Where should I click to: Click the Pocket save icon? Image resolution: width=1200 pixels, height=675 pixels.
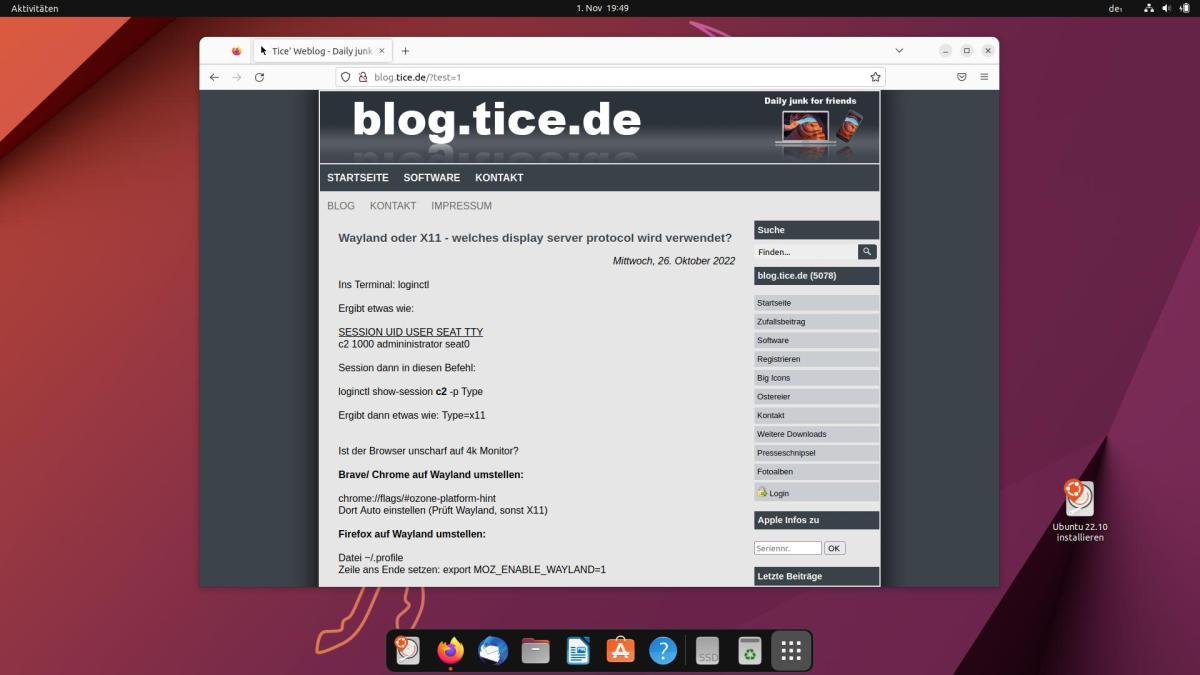[961, 77]
